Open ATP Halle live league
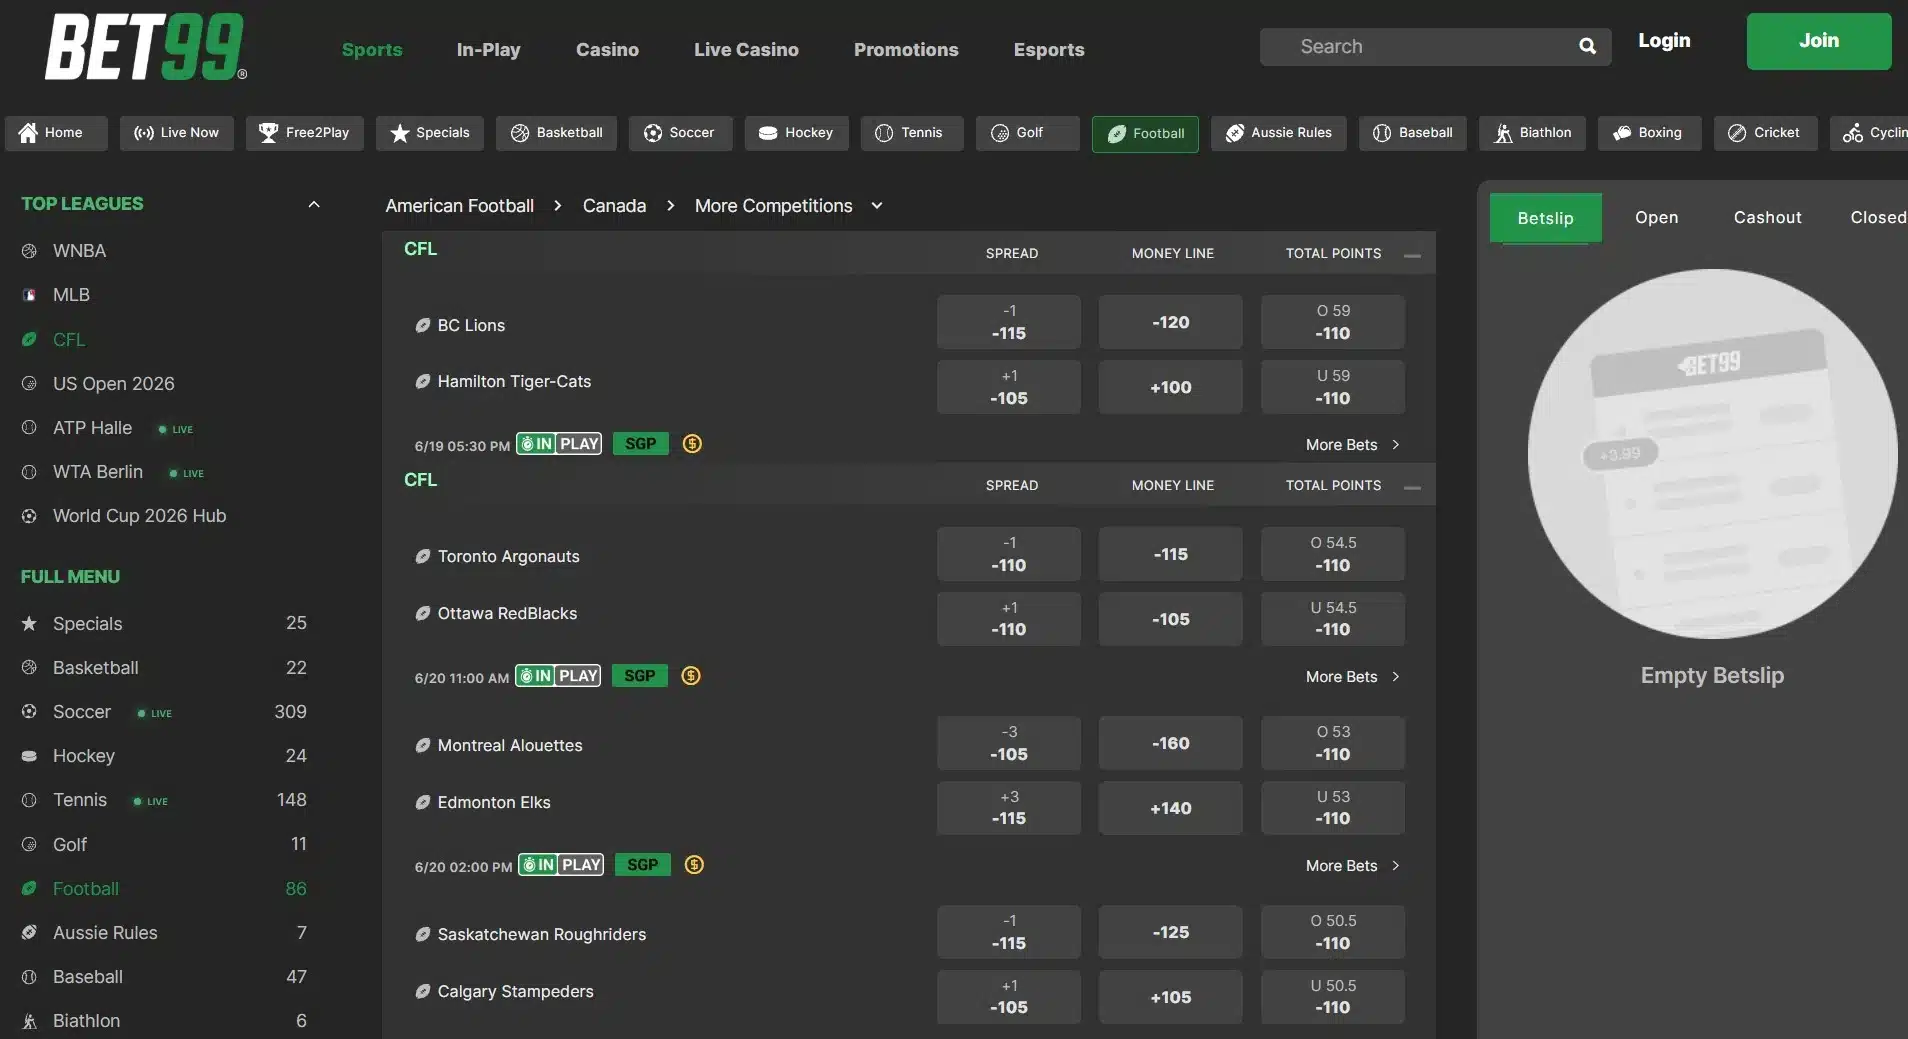Image resolution: width=1908 pixels, height=1039 pixels. [x=92, y=428]
